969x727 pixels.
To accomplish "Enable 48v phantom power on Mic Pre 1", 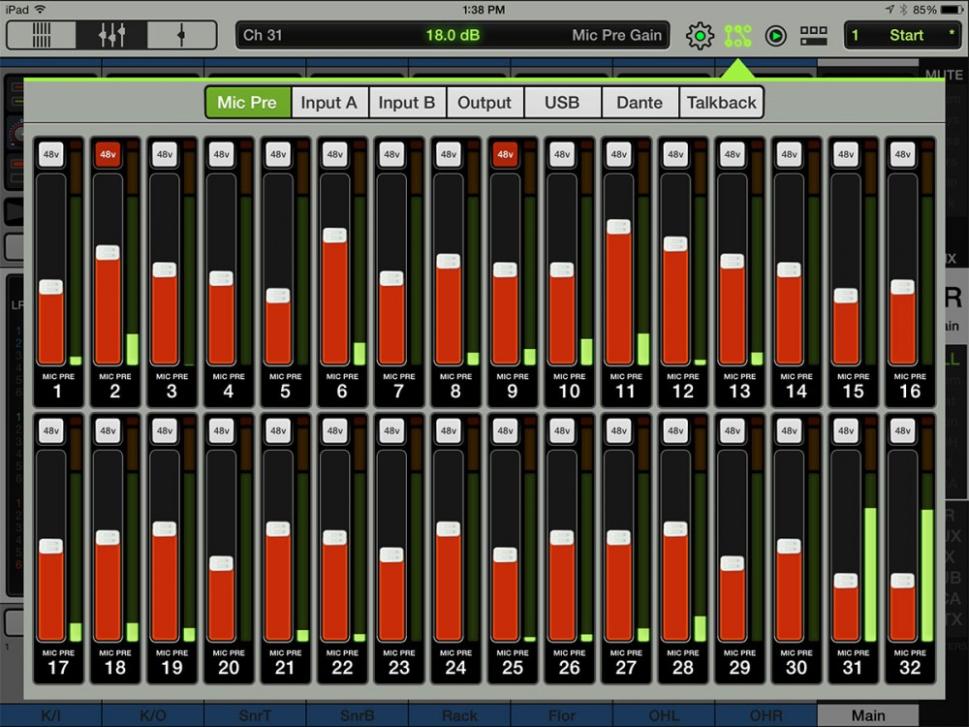I will click(x=52, y=155).
